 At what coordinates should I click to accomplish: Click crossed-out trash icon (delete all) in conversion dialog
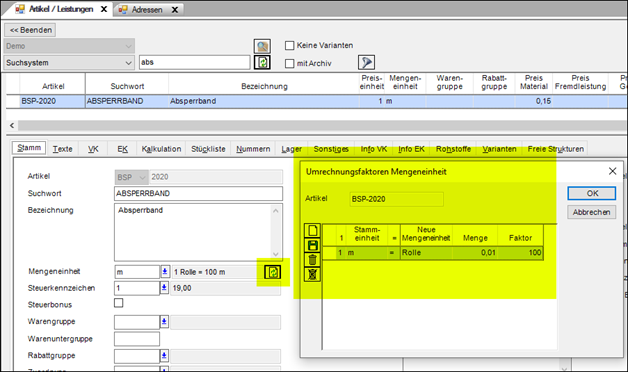[x=312, y=274]
